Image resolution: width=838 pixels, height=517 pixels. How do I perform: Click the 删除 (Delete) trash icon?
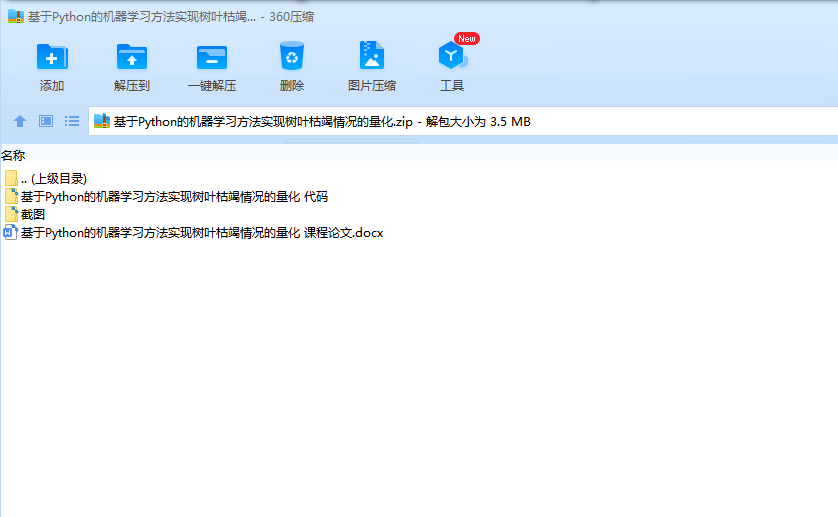(292, 56)
